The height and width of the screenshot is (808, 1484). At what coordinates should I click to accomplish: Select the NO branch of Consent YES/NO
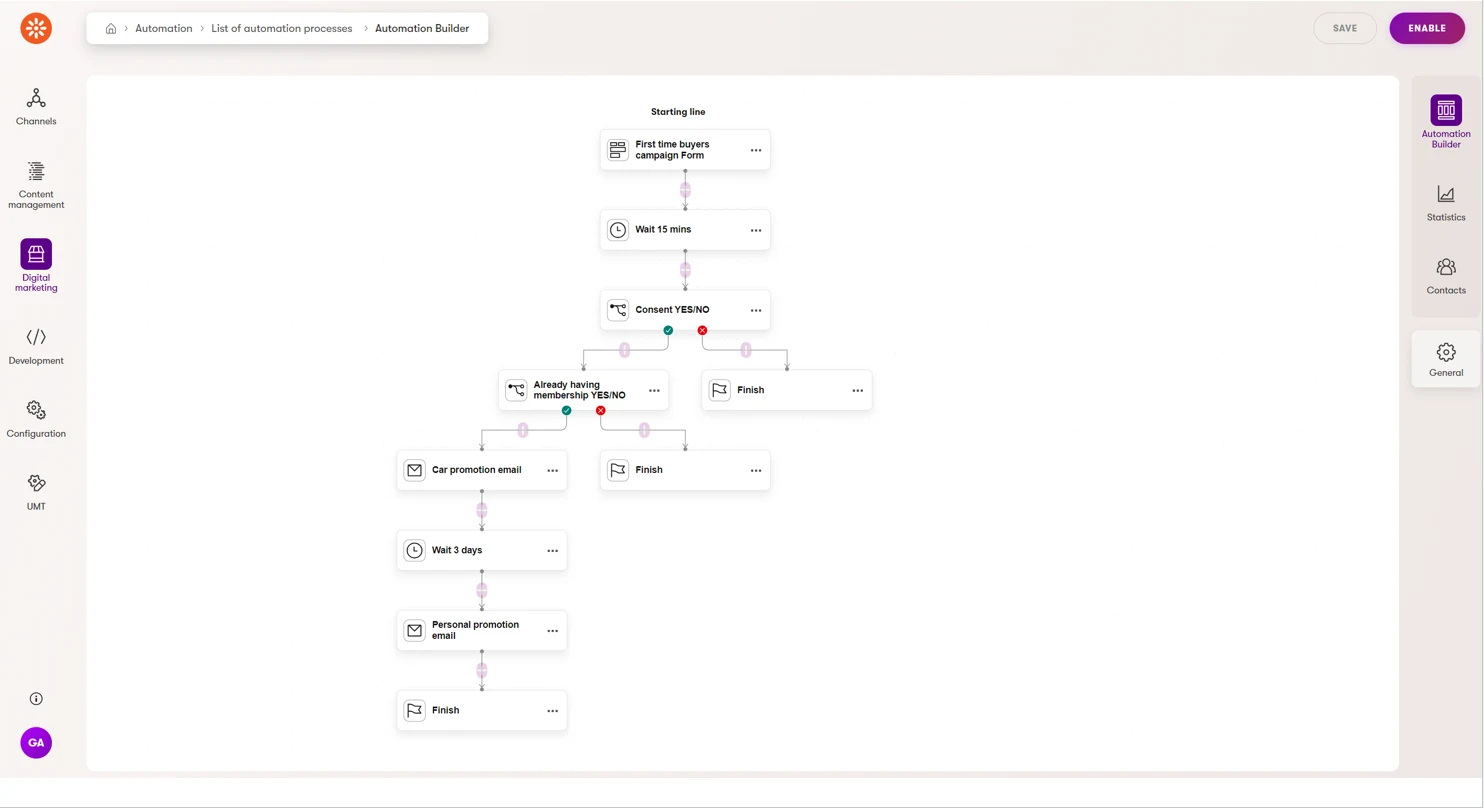click(x=702, y=330)
